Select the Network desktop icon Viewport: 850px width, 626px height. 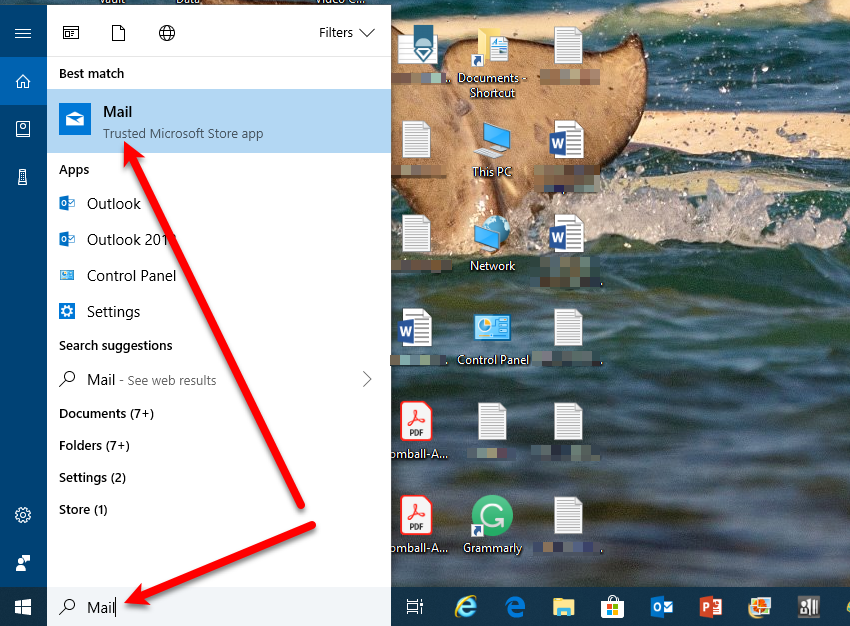click(492, 244)
